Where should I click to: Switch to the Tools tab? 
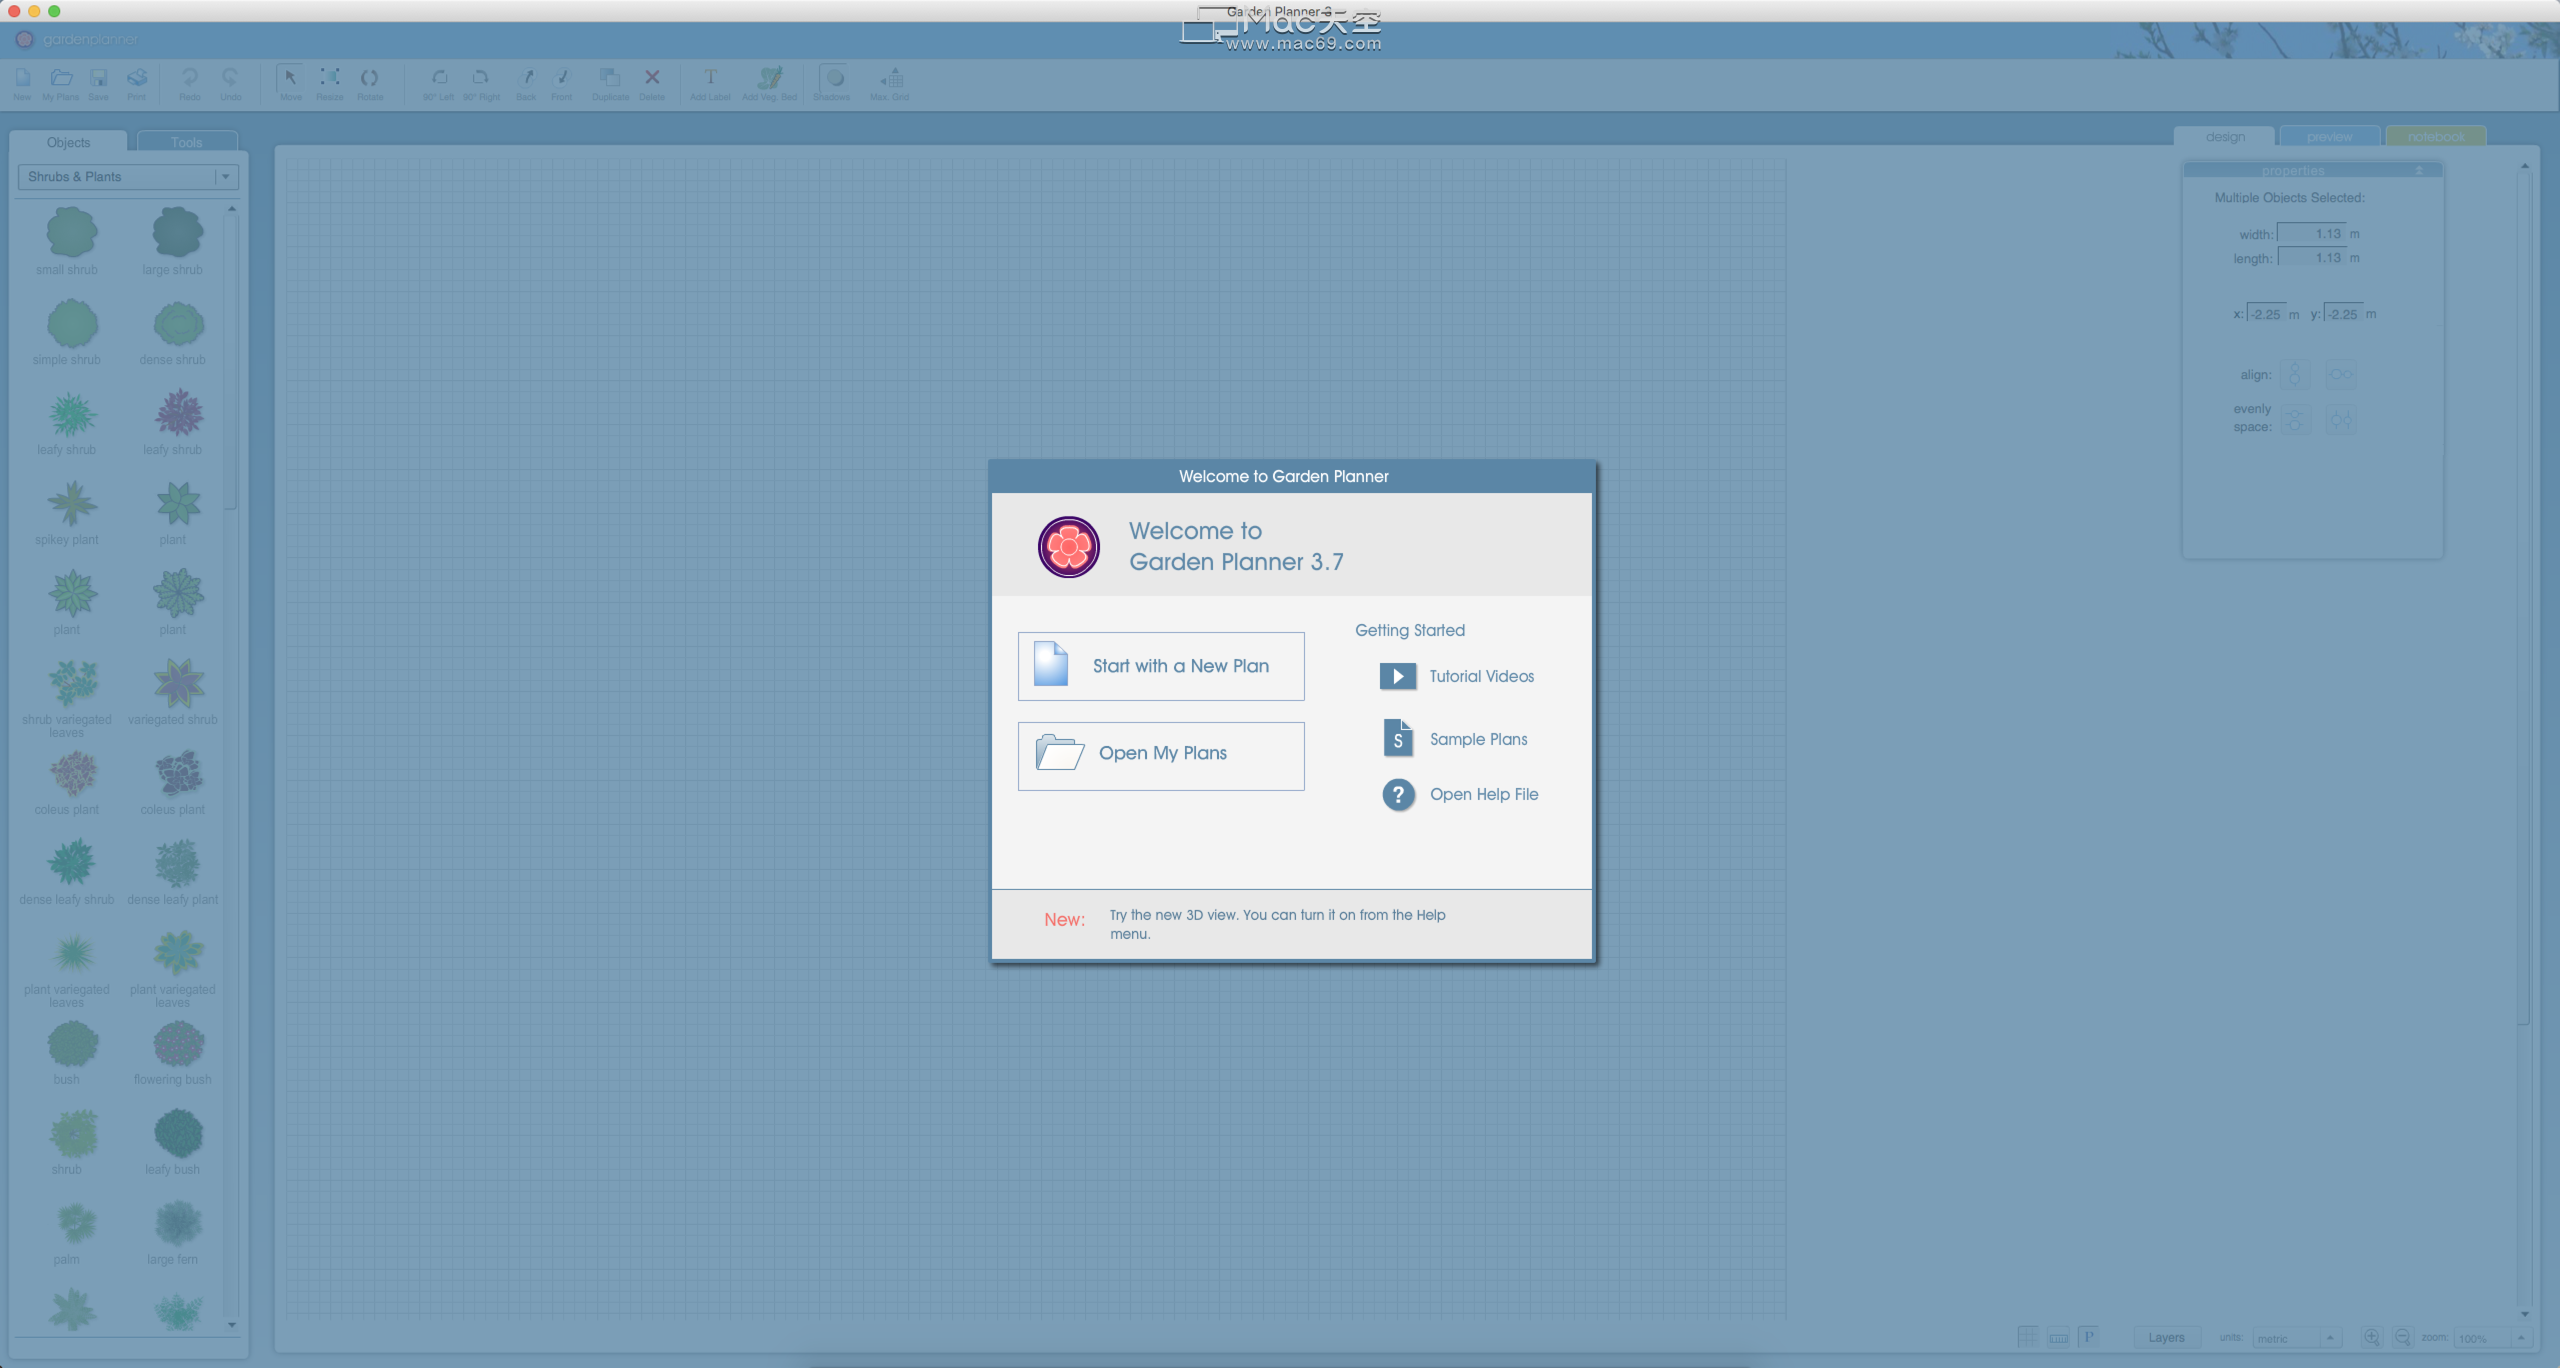coord(187,142)
